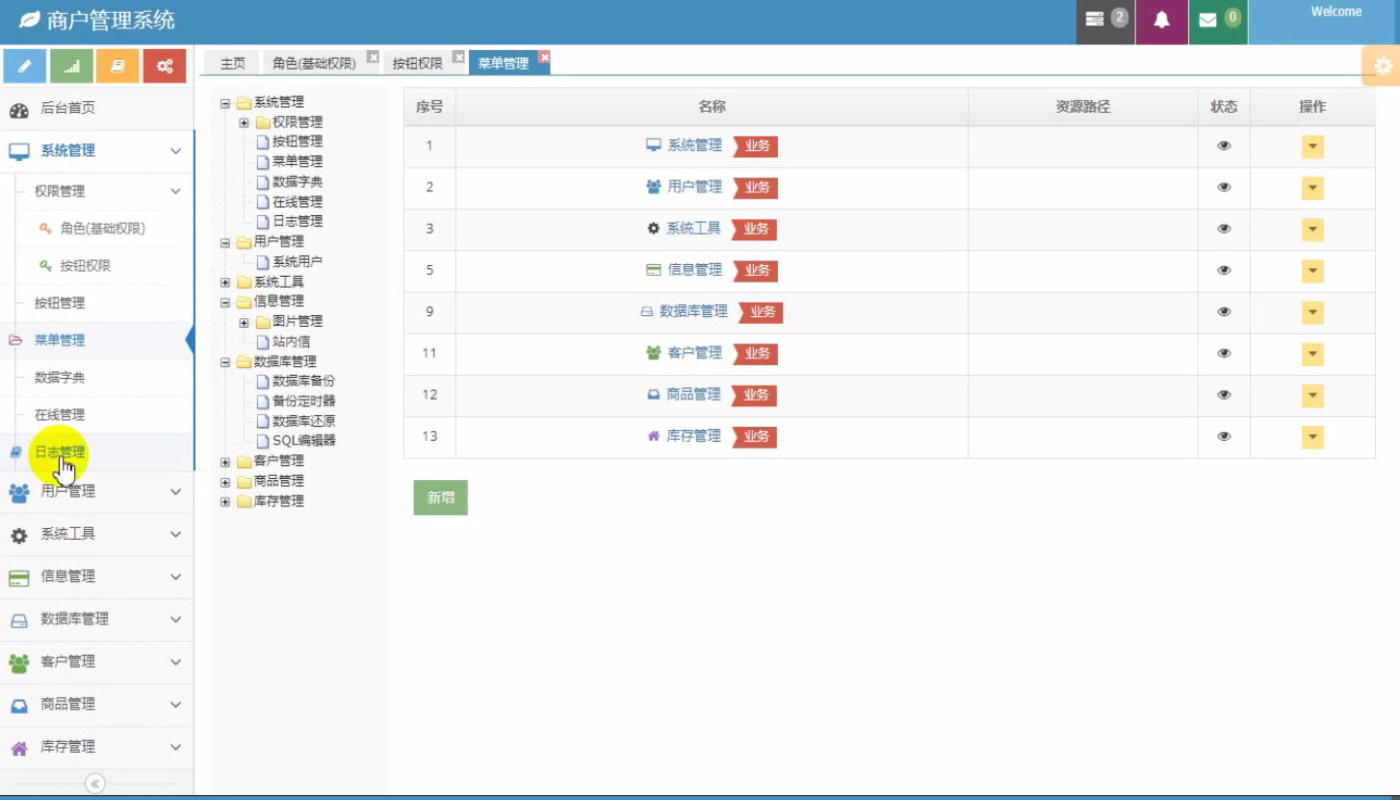Click the drive icon beside sidebar 数据库管理
Image resolution: width=1400 pixels, height=800 pixels.
pyautogui.click(x=19, y=621)
